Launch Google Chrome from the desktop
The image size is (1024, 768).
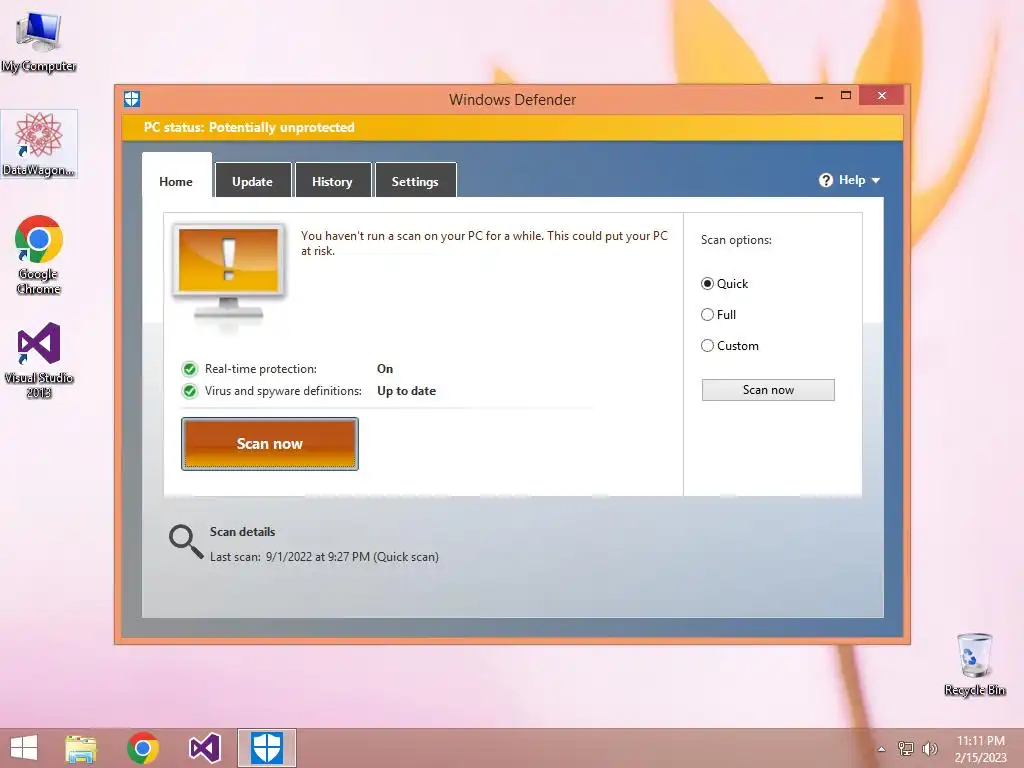click(39, 255)
